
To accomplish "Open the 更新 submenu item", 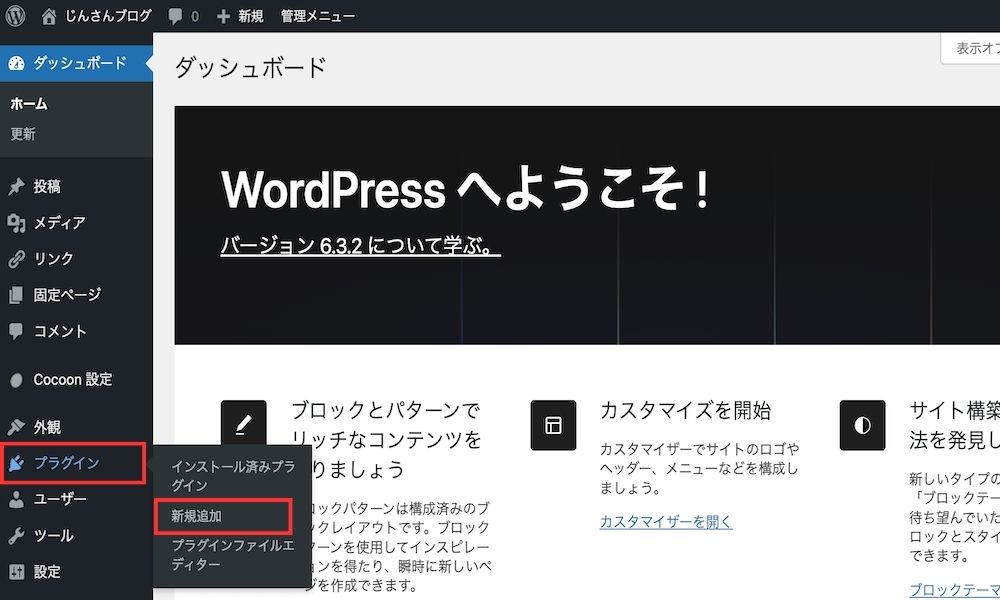I will tap(23, 134).
